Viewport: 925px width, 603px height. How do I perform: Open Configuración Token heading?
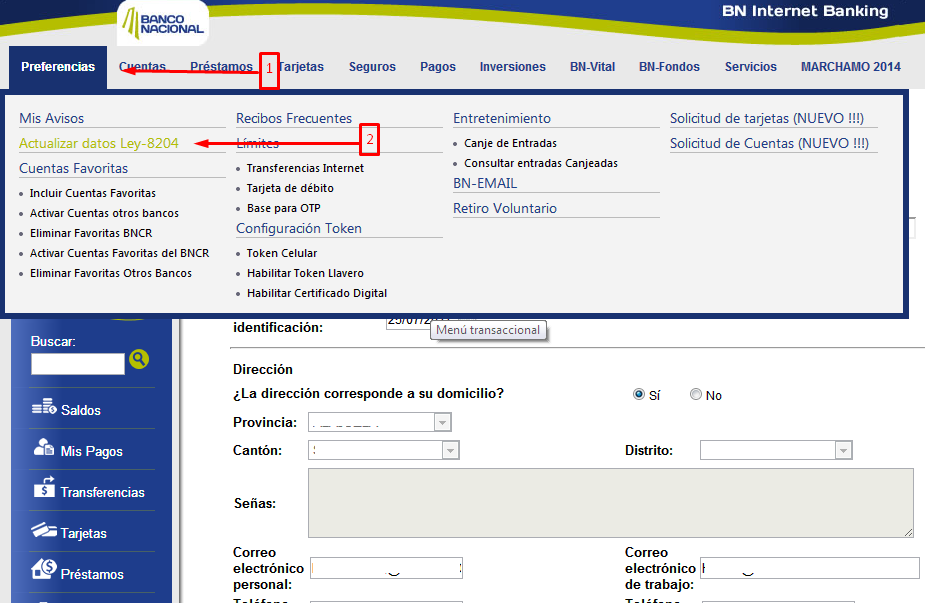click(299, 228)
